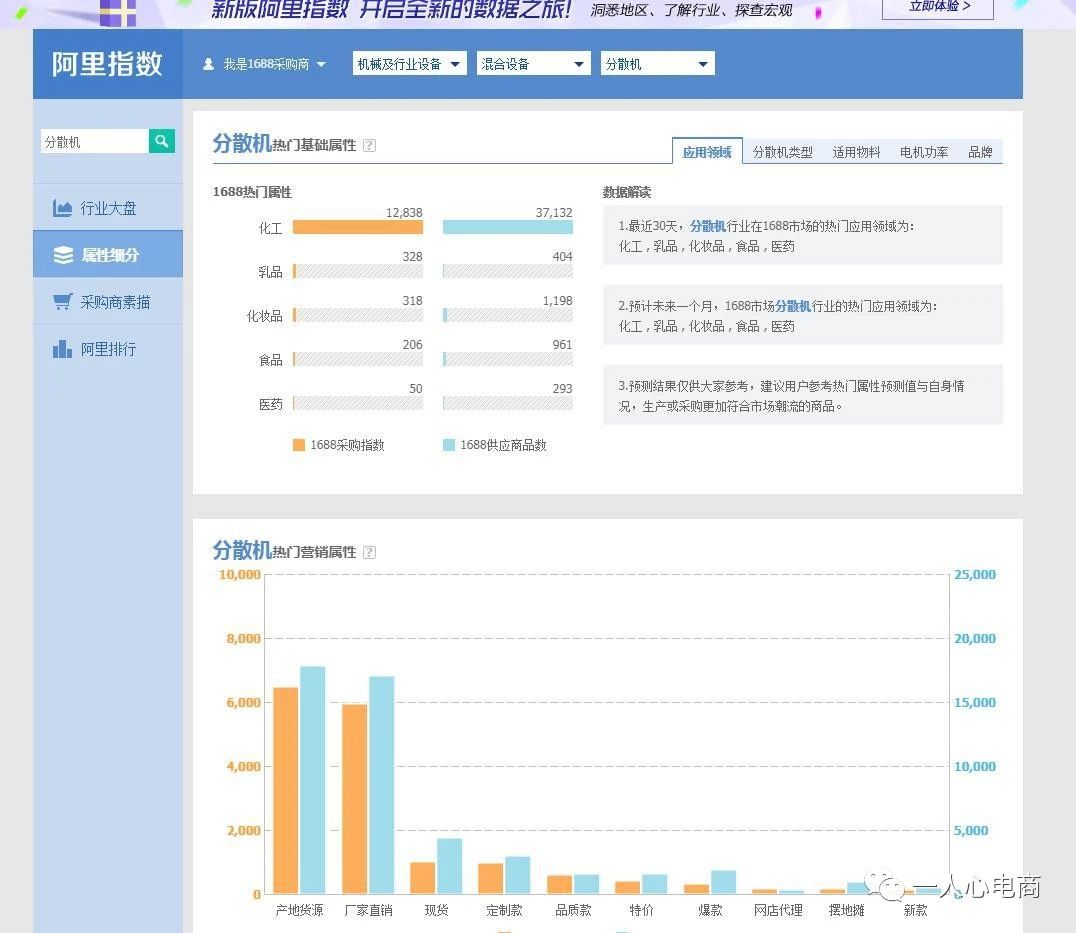The width and height of the screenshot is (1076, 933).
Task: Switch to the 分散机类型 tab
Action: (783, 152)
